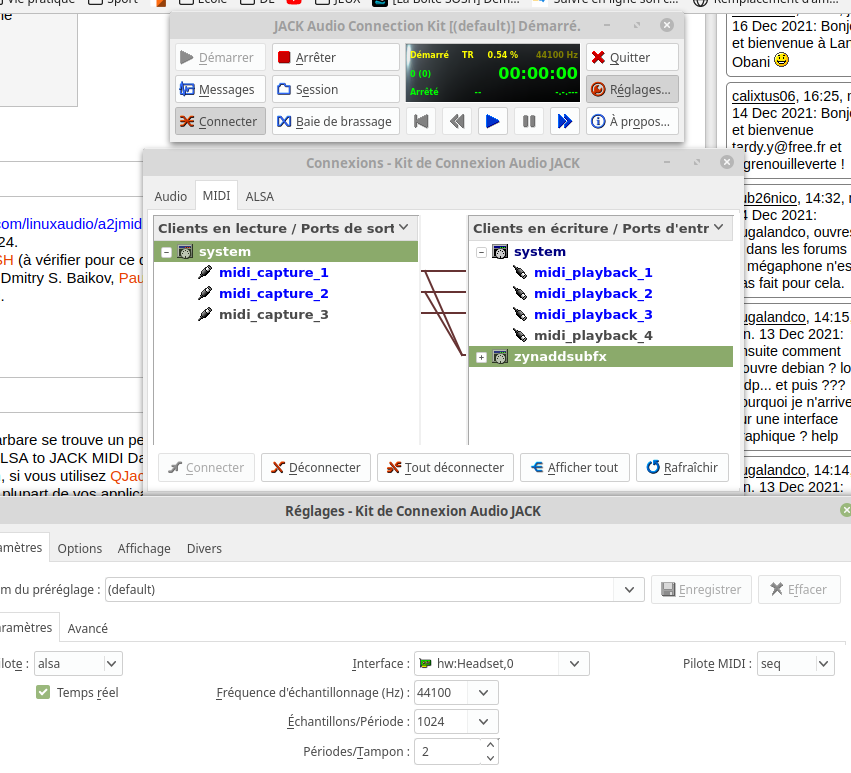Expand the zynaddsubfx client node
The image size is (851, 773).
tap(481, 357)
